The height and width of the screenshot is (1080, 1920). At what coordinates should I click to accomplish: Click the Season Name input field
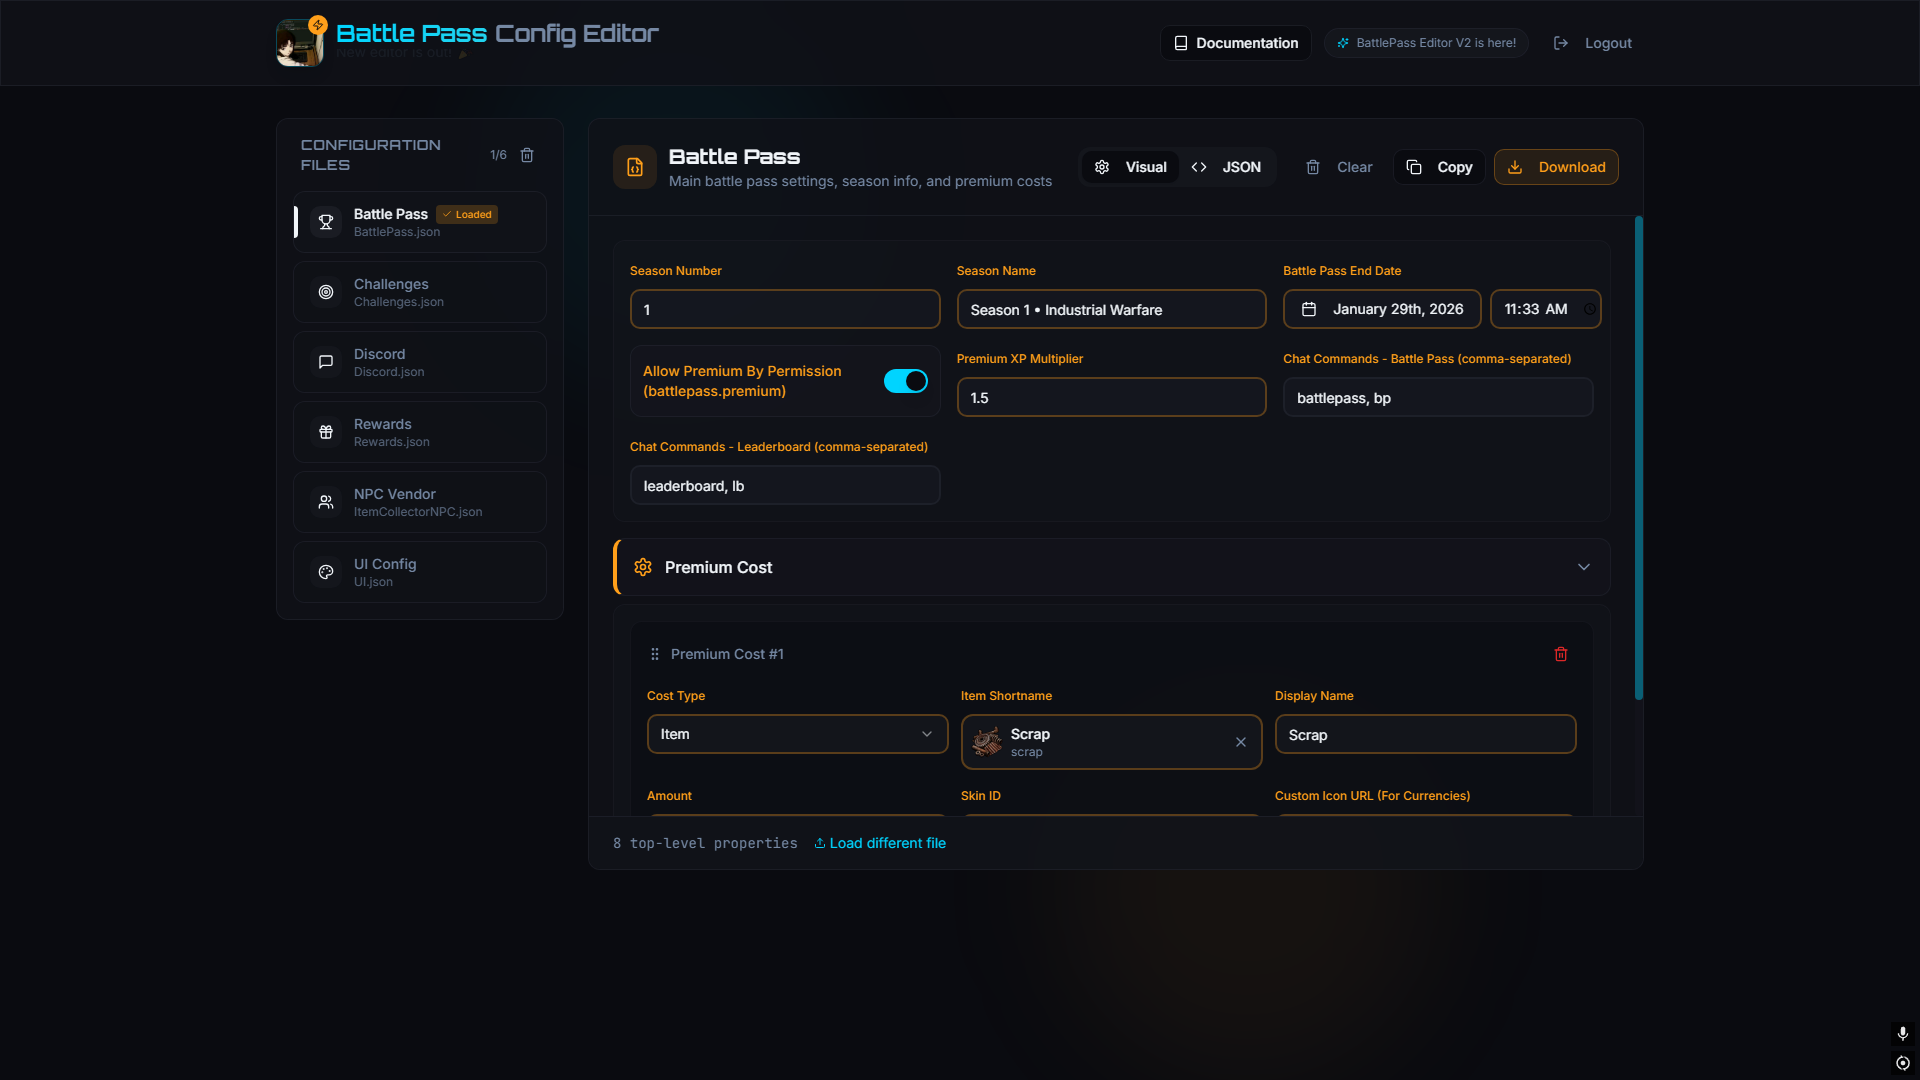pos(1110,310)
